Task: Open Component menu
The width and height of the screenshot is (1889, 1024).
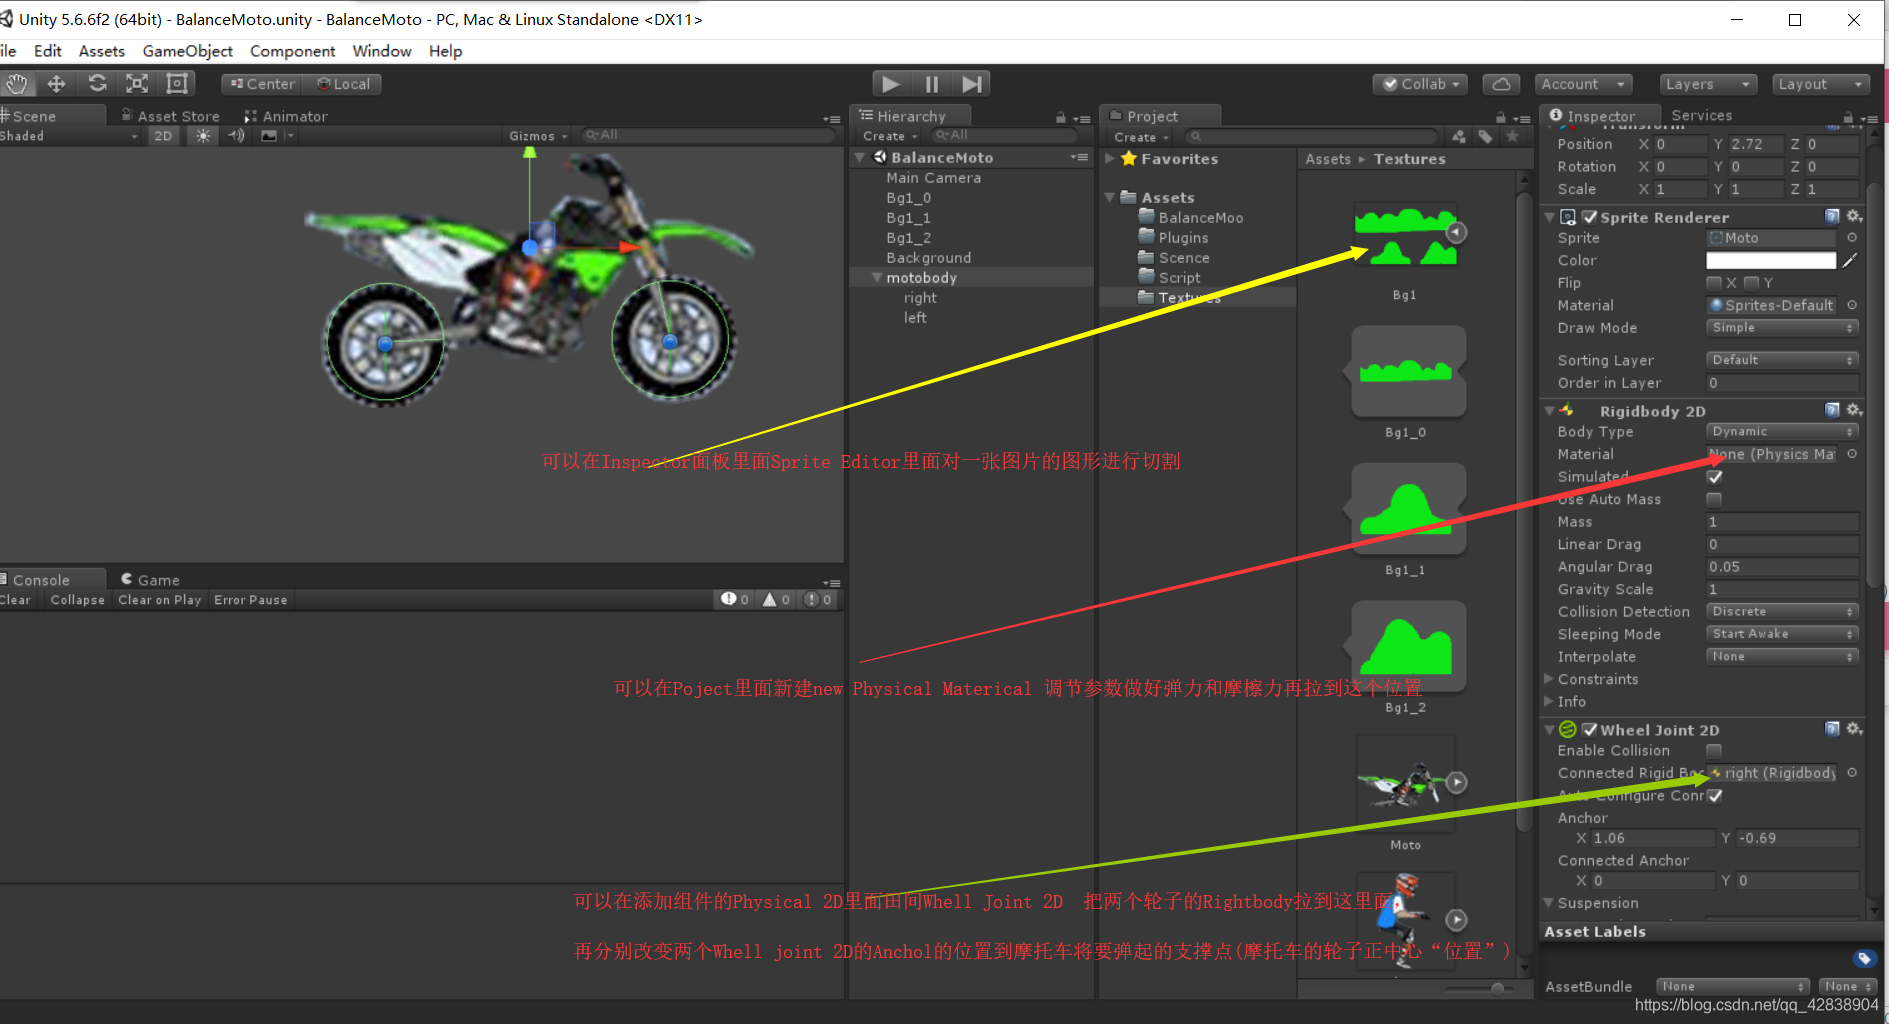Action: pyautogui.click(x=292, y=51)
